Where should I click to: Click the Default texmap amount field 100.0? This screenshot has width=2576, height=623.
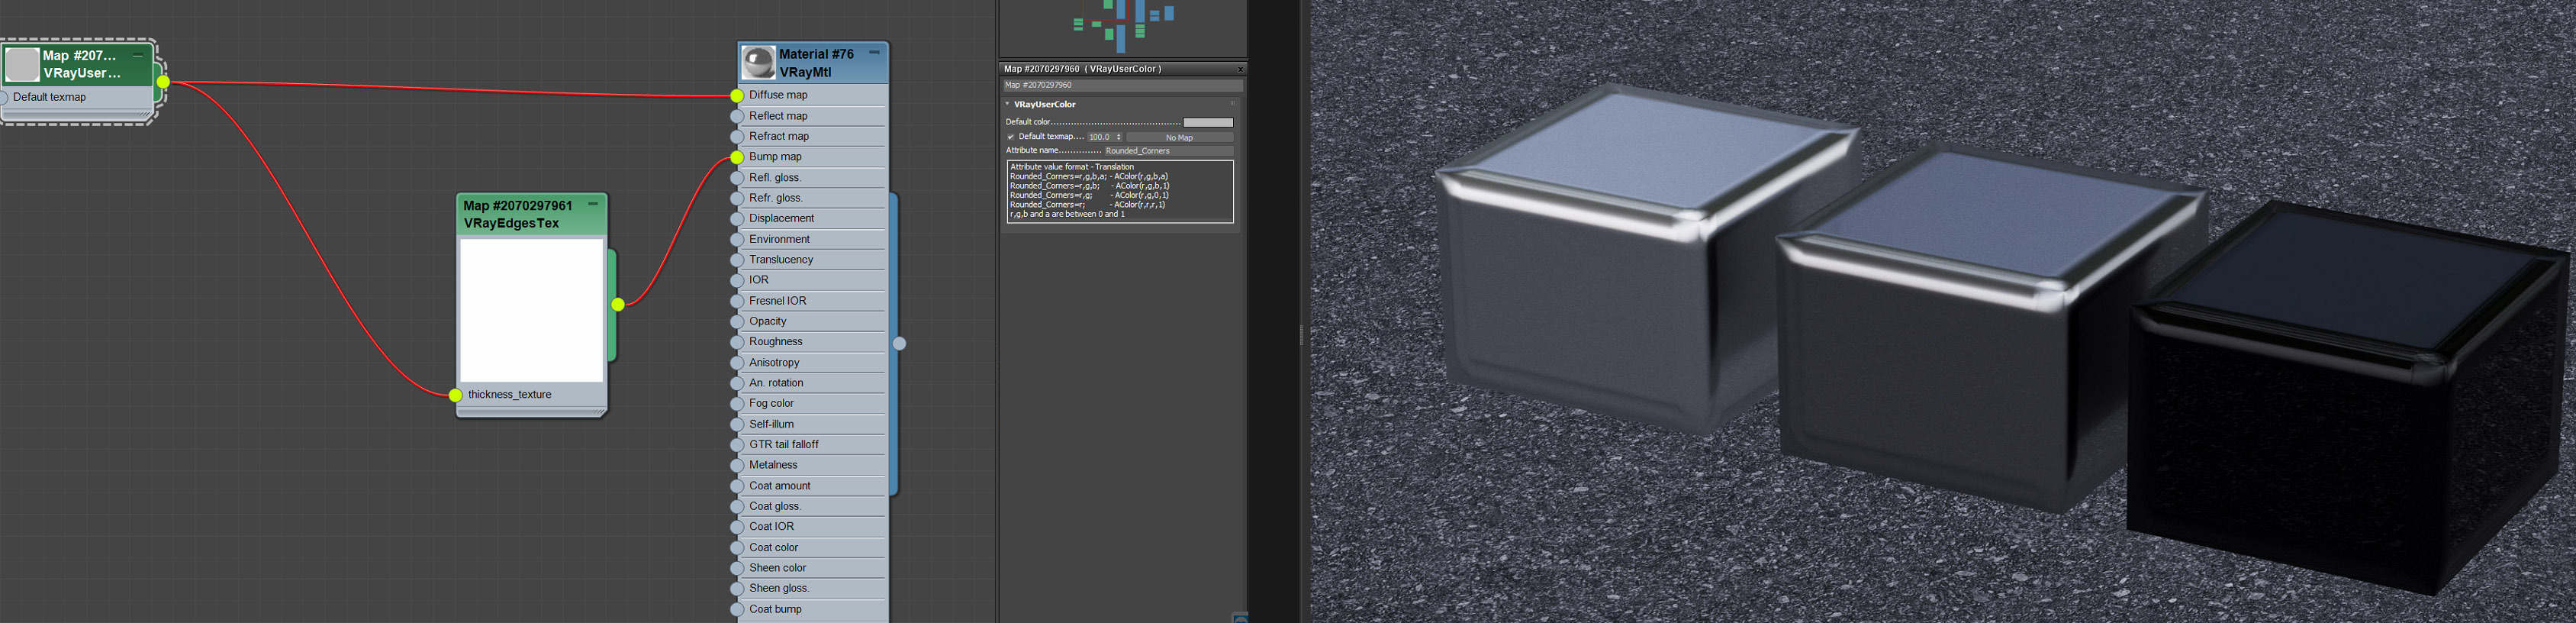(x=1101, y=137)
